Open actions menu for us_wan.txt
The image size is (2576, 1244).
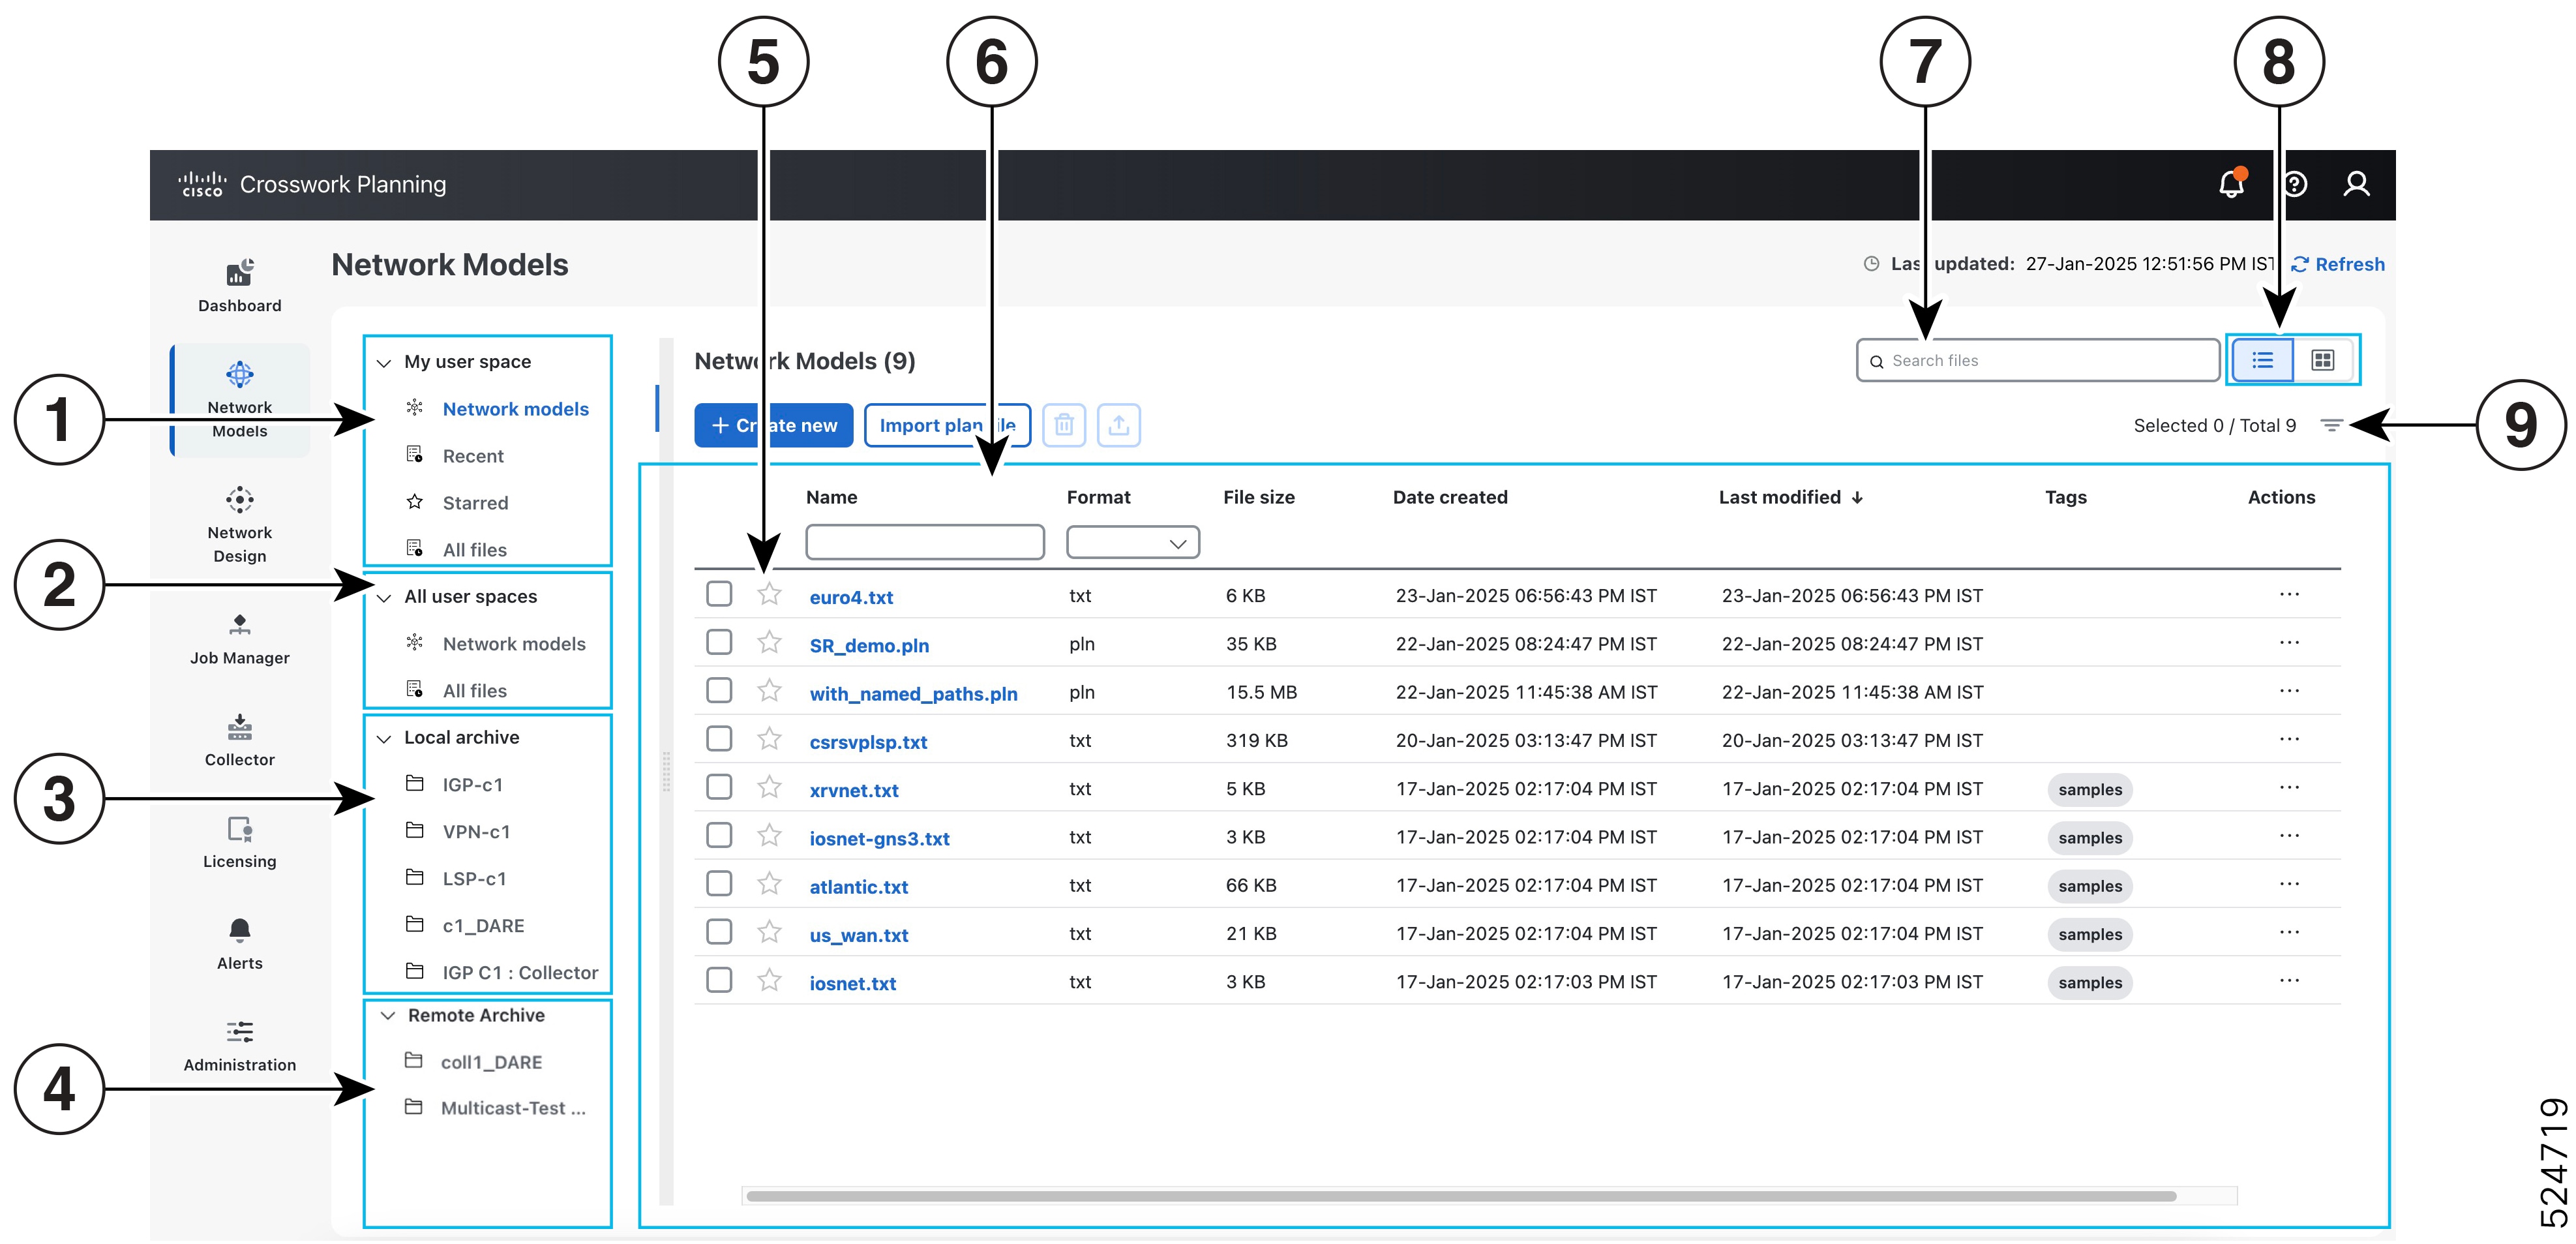coord(2289,932)
